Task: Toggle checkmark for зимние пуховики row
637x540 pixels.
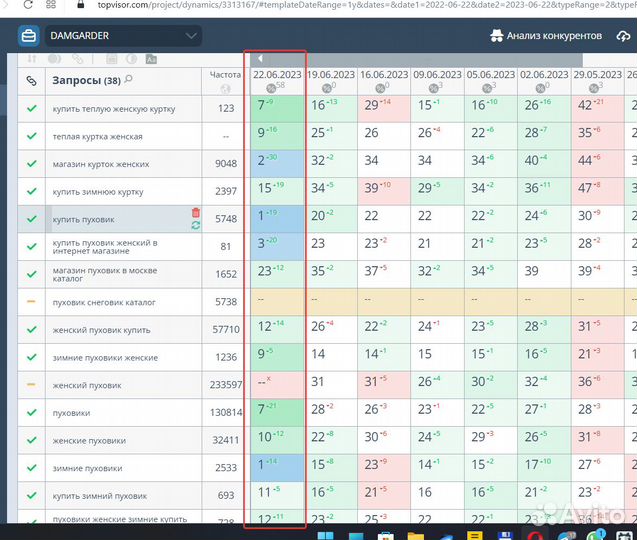Action: (31, 467)
